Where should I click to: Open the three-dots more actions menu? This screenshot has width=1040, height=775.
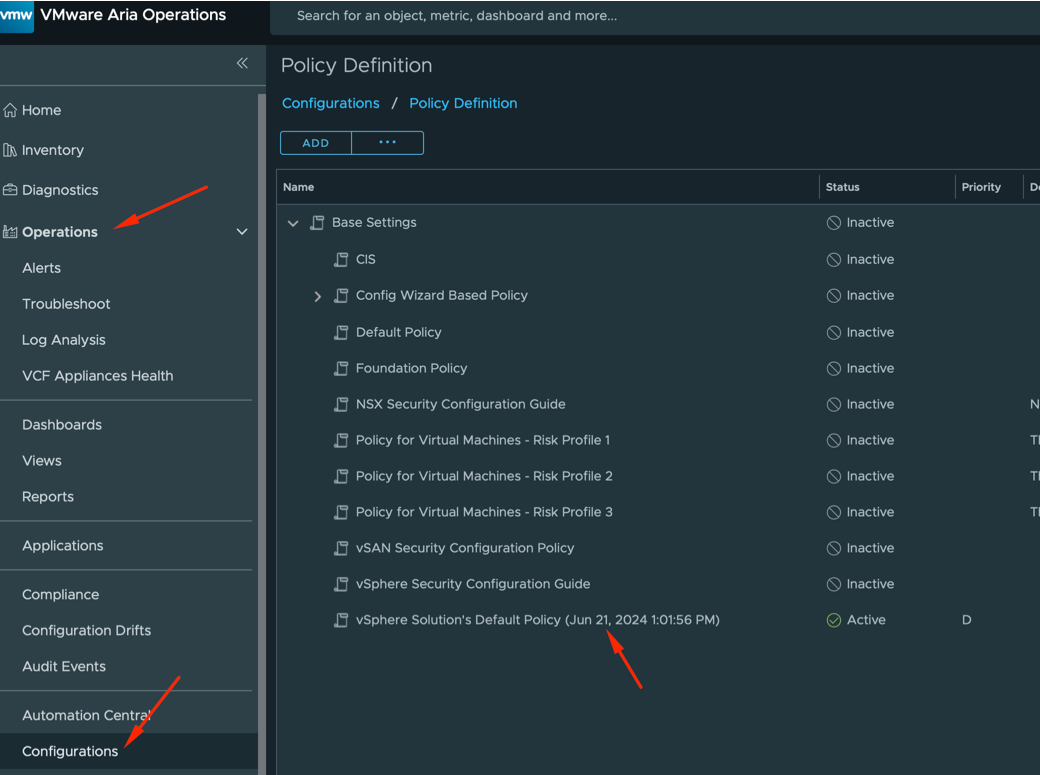click(387, 143)
